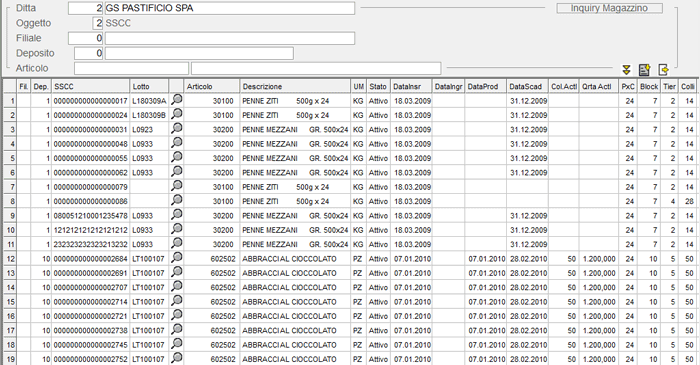Open magnifier for SSCC 000000000000000062
700x365 pixels.
pyautogui.click(x=177, y=172)
